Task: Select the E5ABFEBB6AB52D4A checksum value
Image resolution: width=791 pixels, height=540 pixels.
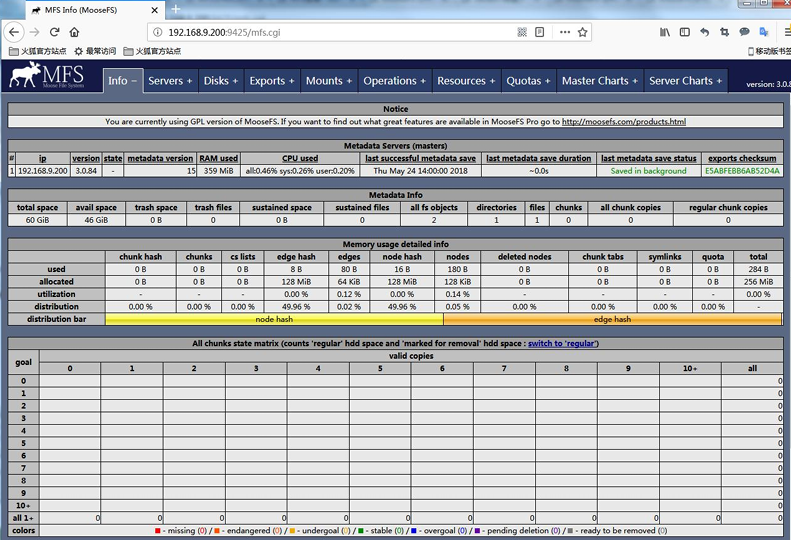Action: coord(742,171)
